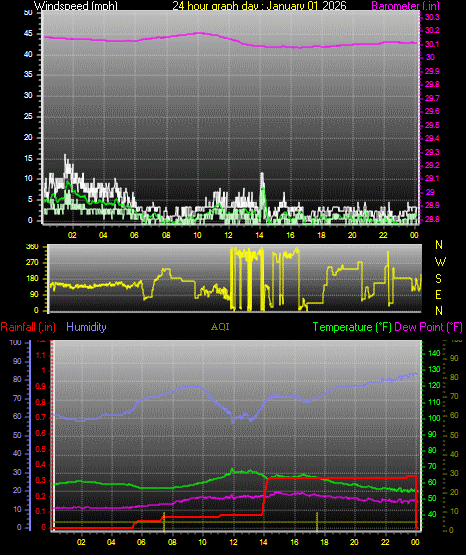Click the W compass letter beside wind direction chart
Screen dimensions: 466x555
click(440, 262)
